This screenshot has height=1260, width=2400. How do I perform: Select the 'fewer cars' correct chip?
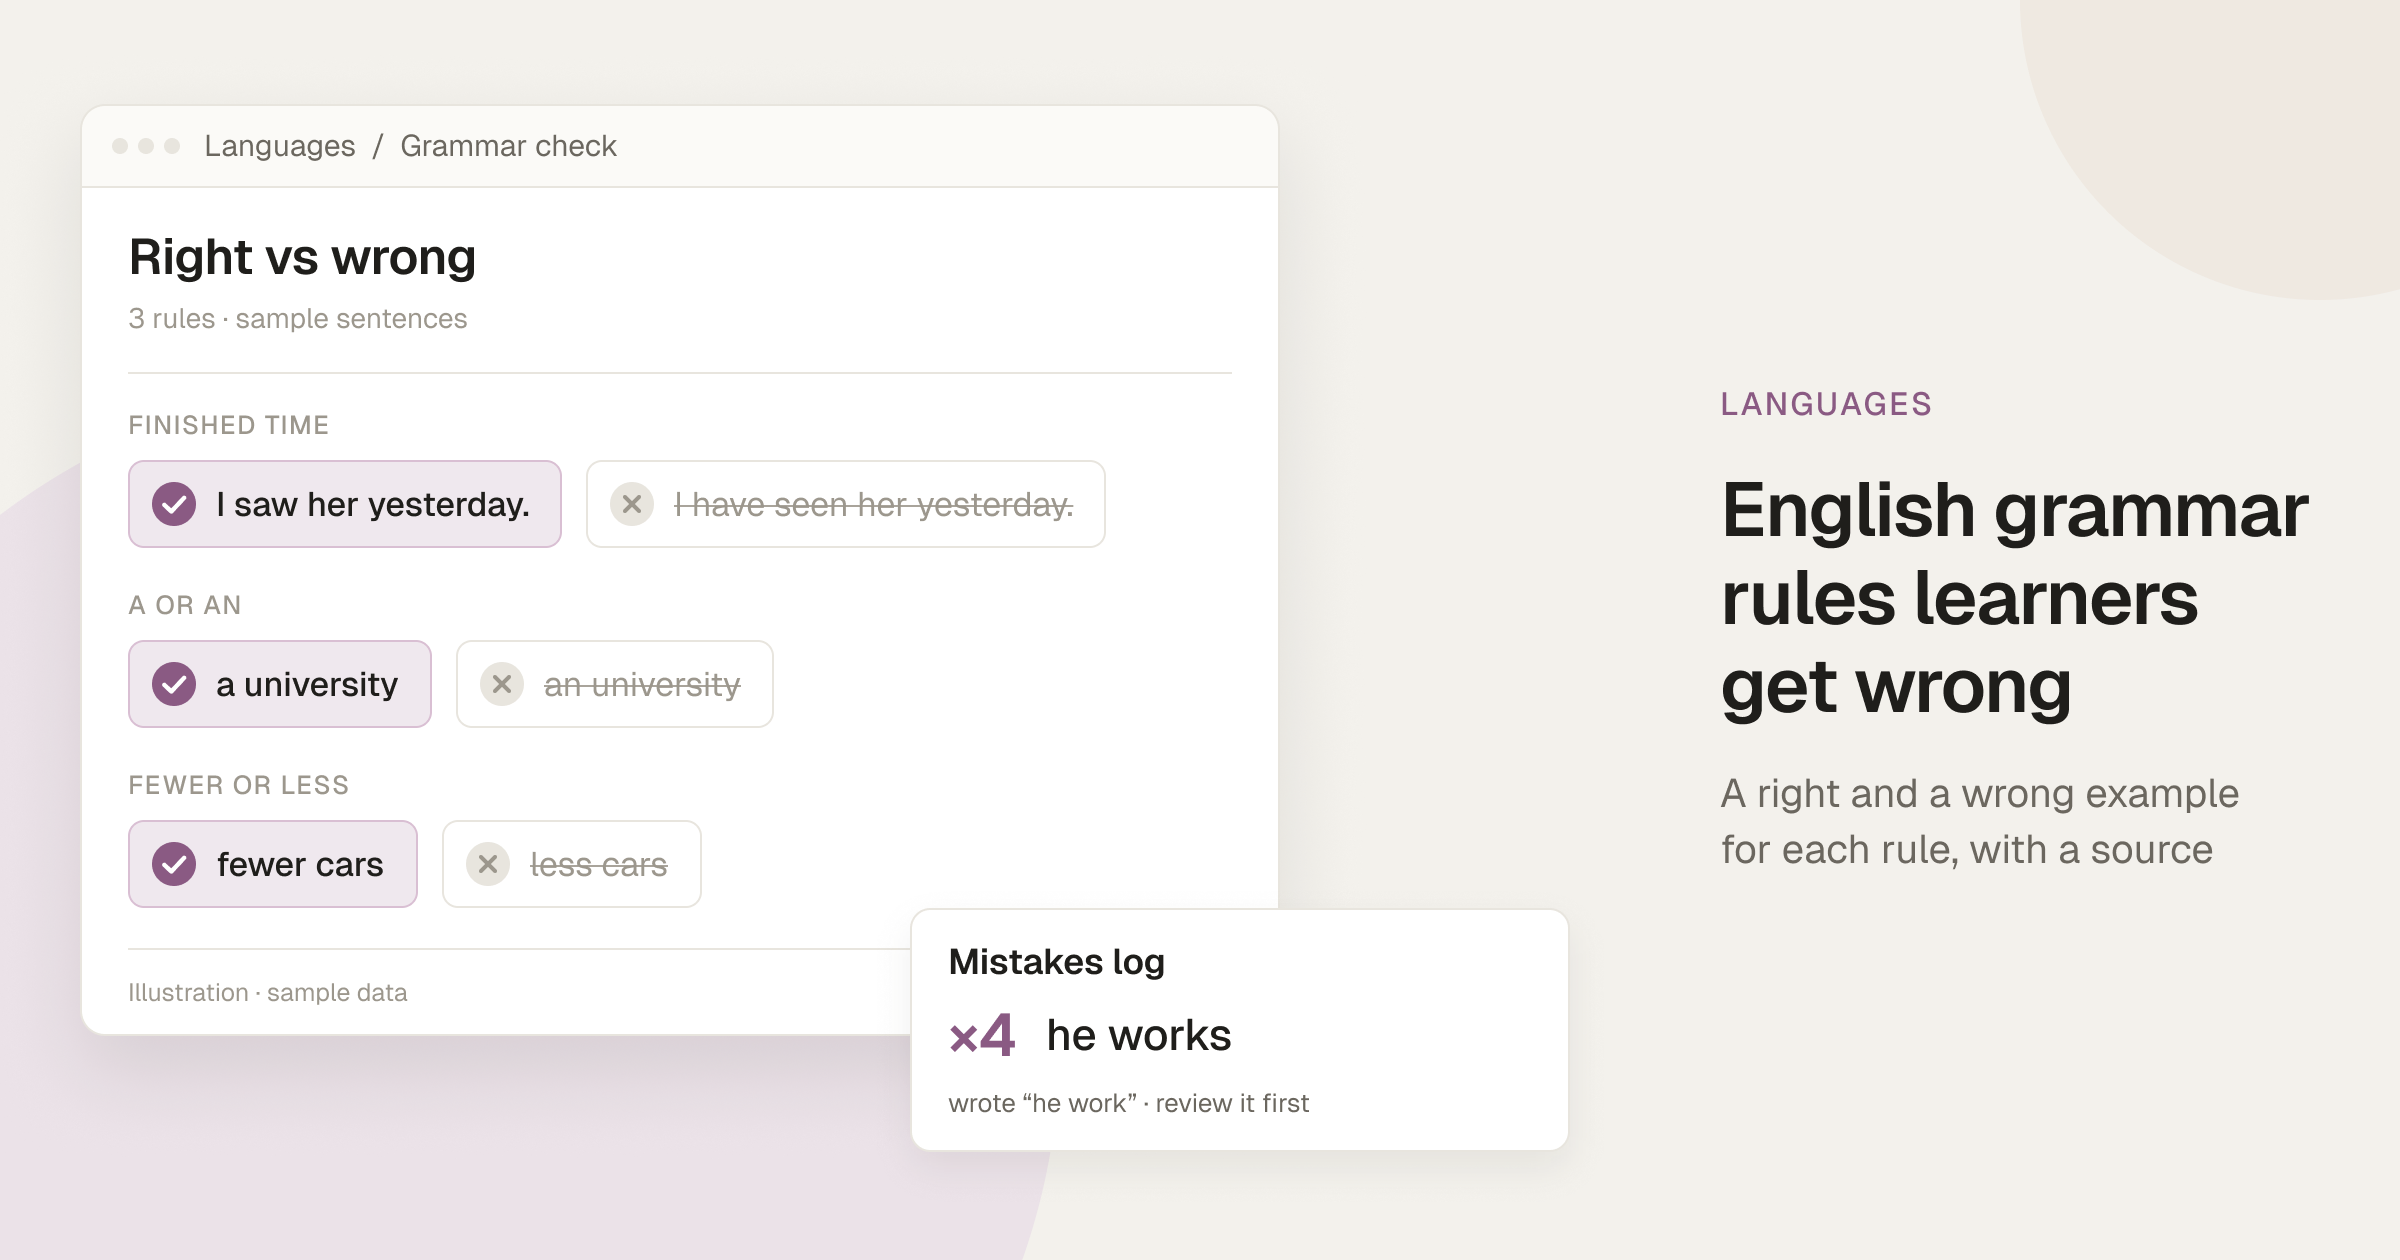(273, 864)
